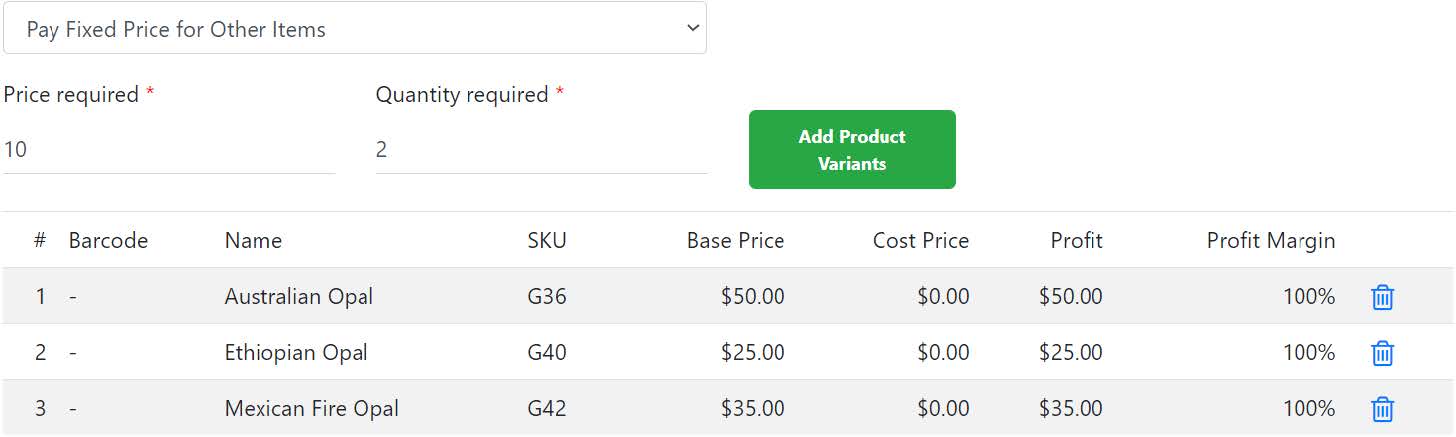Delete the Australian Opal row
1456x437 pixels.
coord(1382,297)
